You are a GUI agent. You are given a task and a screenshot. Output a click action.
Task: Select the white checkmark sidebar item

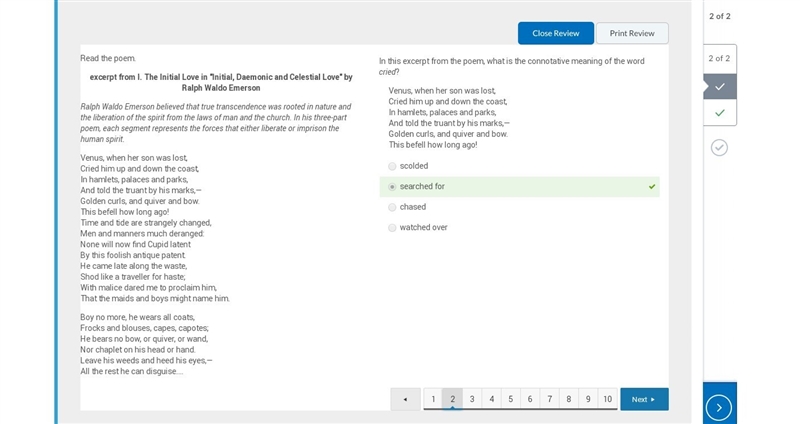719,87
